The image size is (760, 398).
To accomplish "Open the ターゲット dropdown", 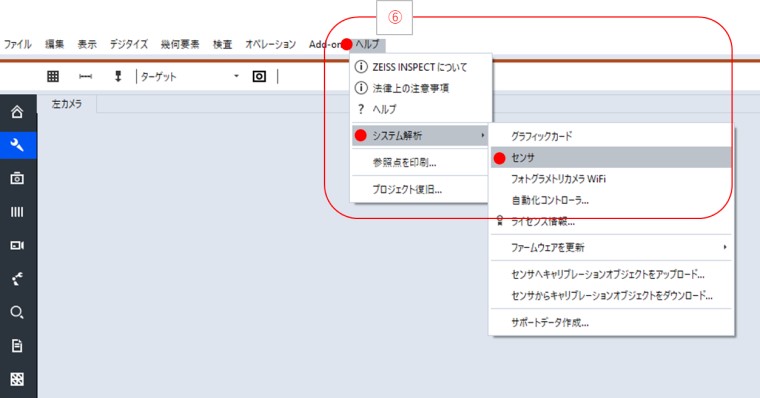I will 189,76.
